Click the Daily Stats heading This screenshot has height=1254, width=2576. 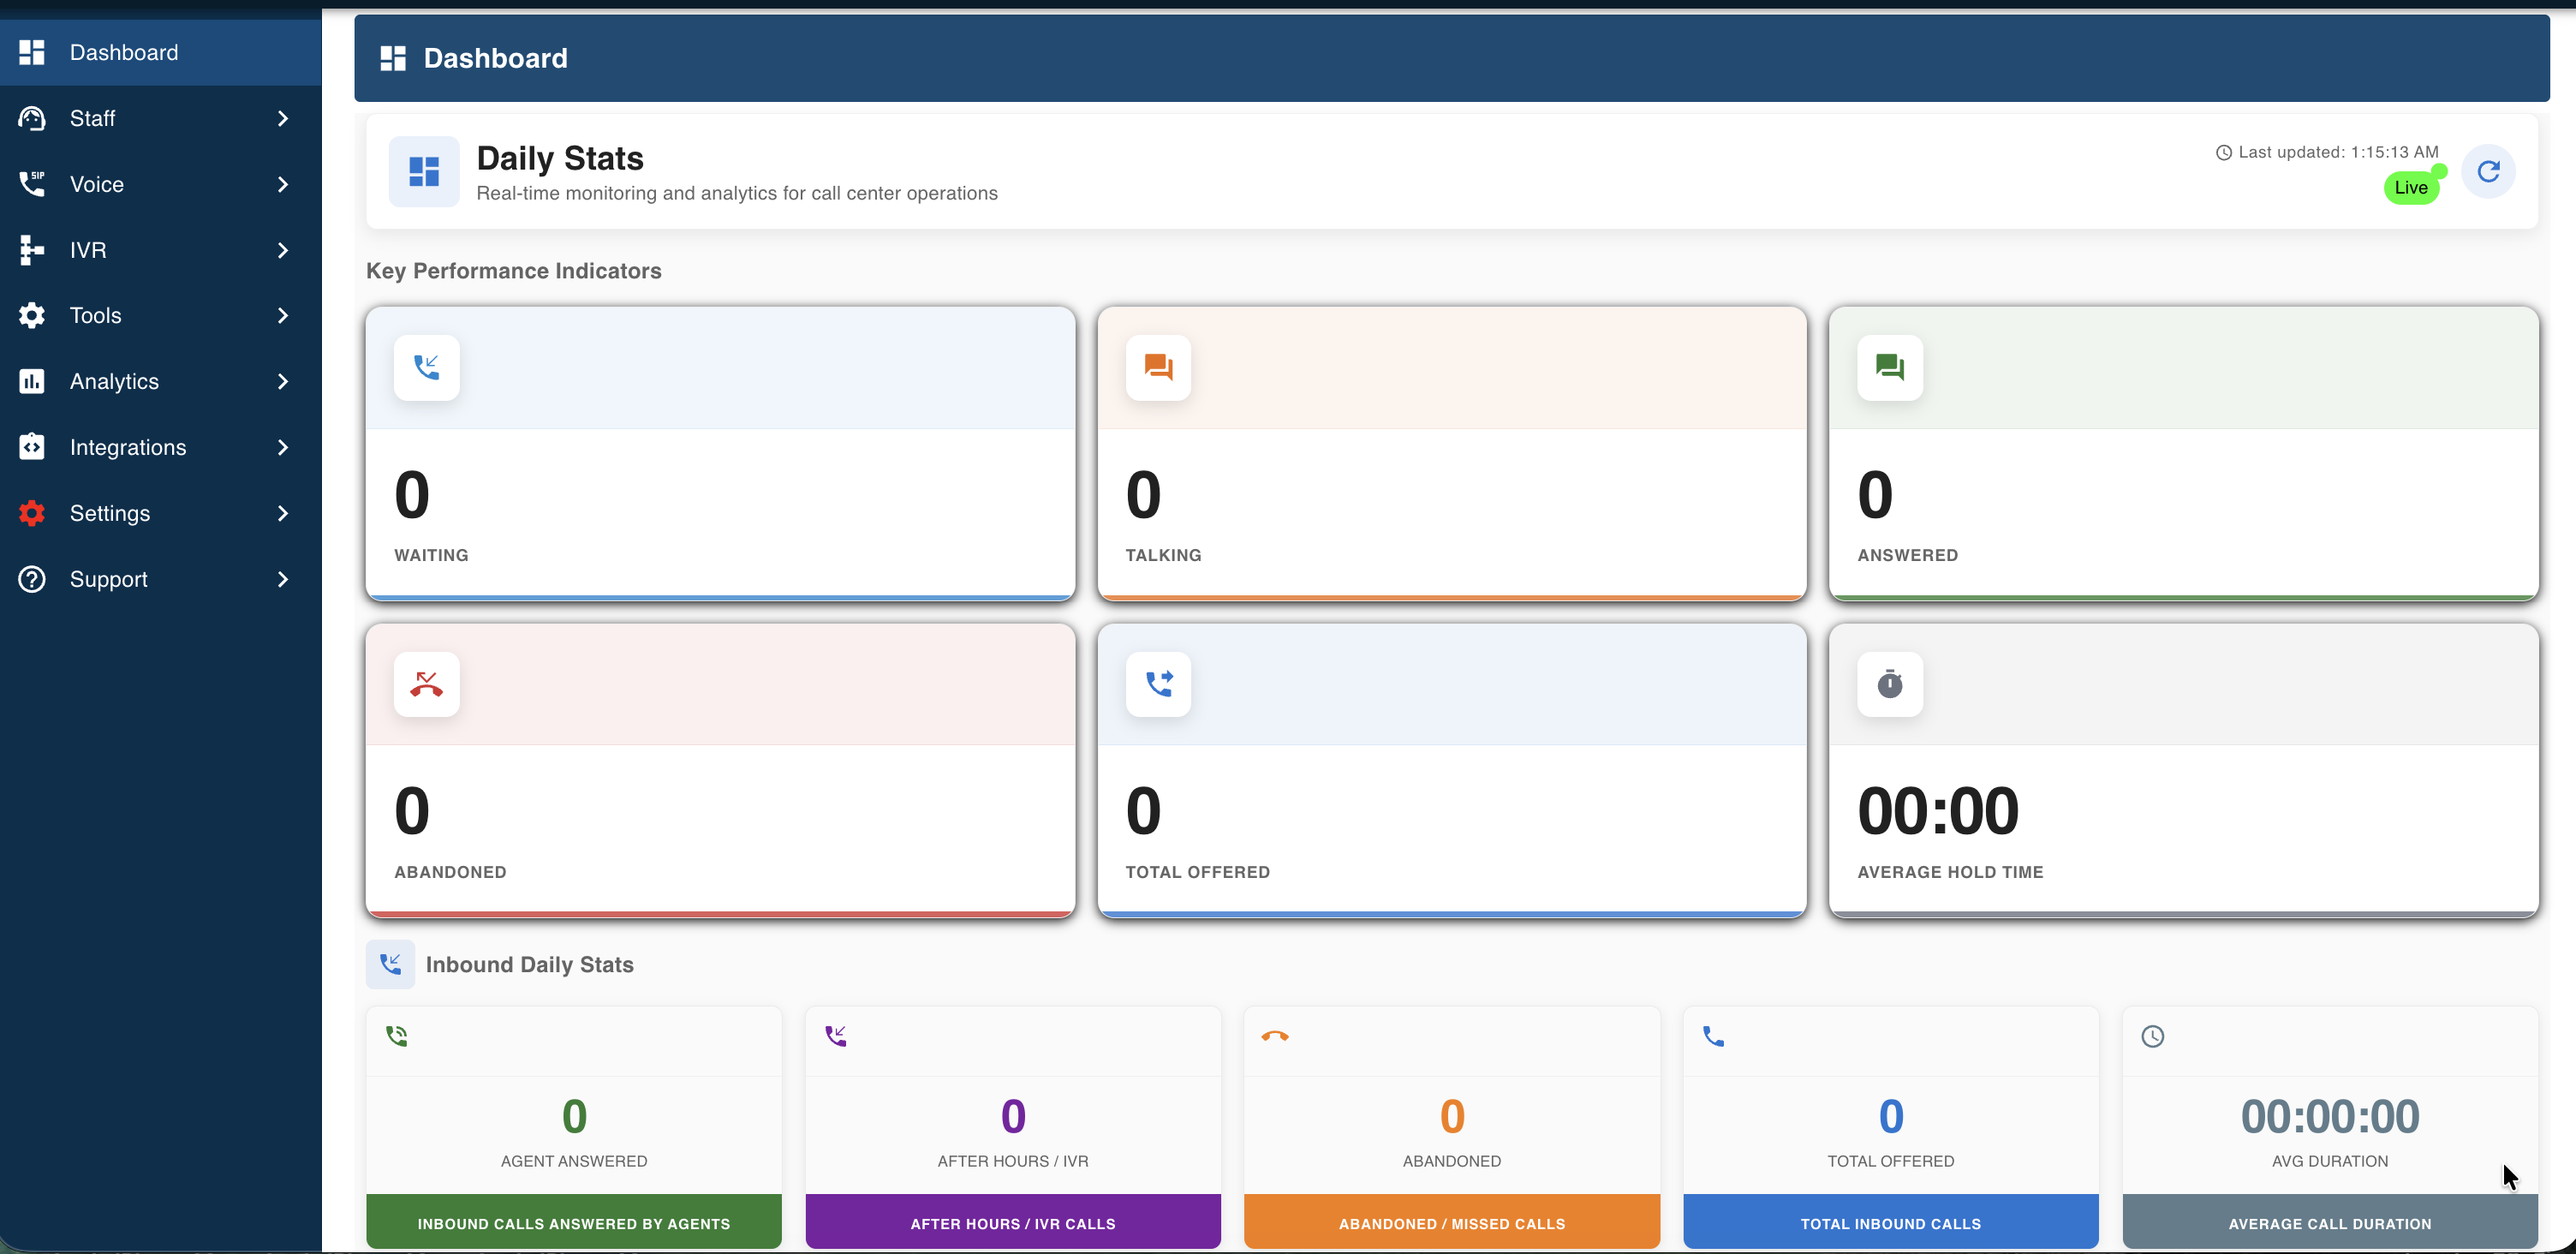pyautogui.click(x=560, y=158)
